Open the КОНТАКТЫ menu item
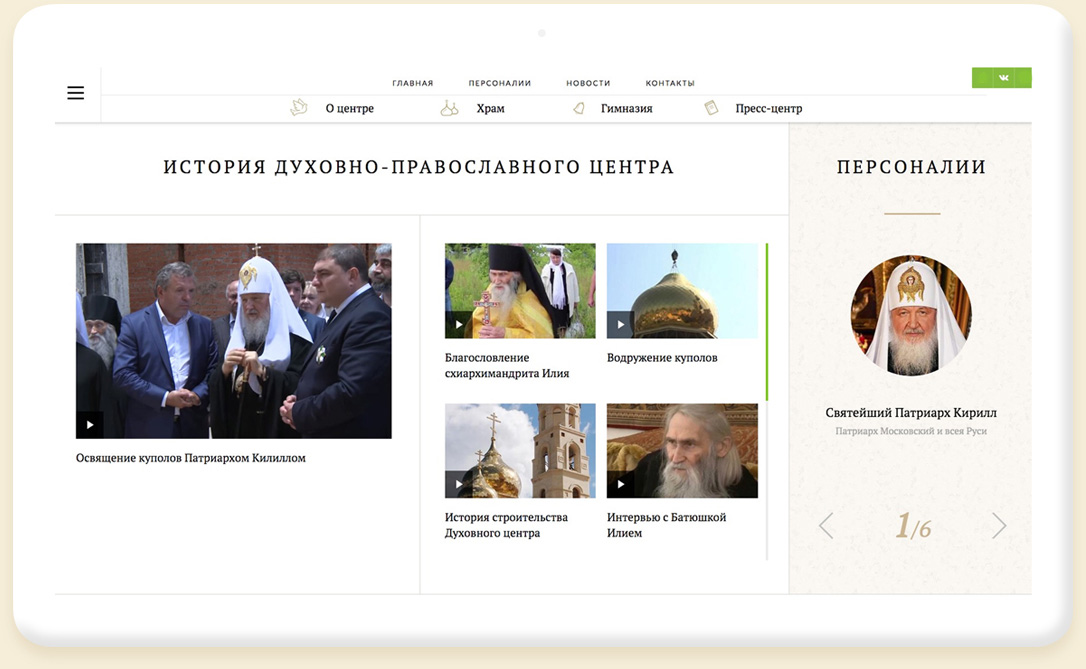The width and height of the screenshot is (1086, 669). [670, 83]
